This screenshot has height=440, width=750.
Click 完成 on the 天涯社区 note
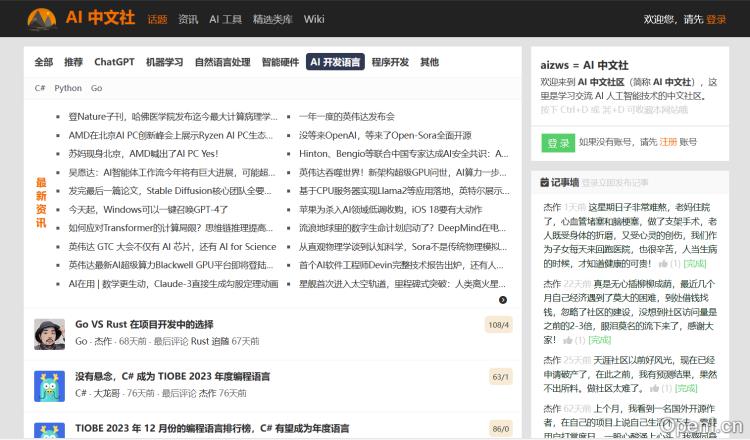click(686, 388)
